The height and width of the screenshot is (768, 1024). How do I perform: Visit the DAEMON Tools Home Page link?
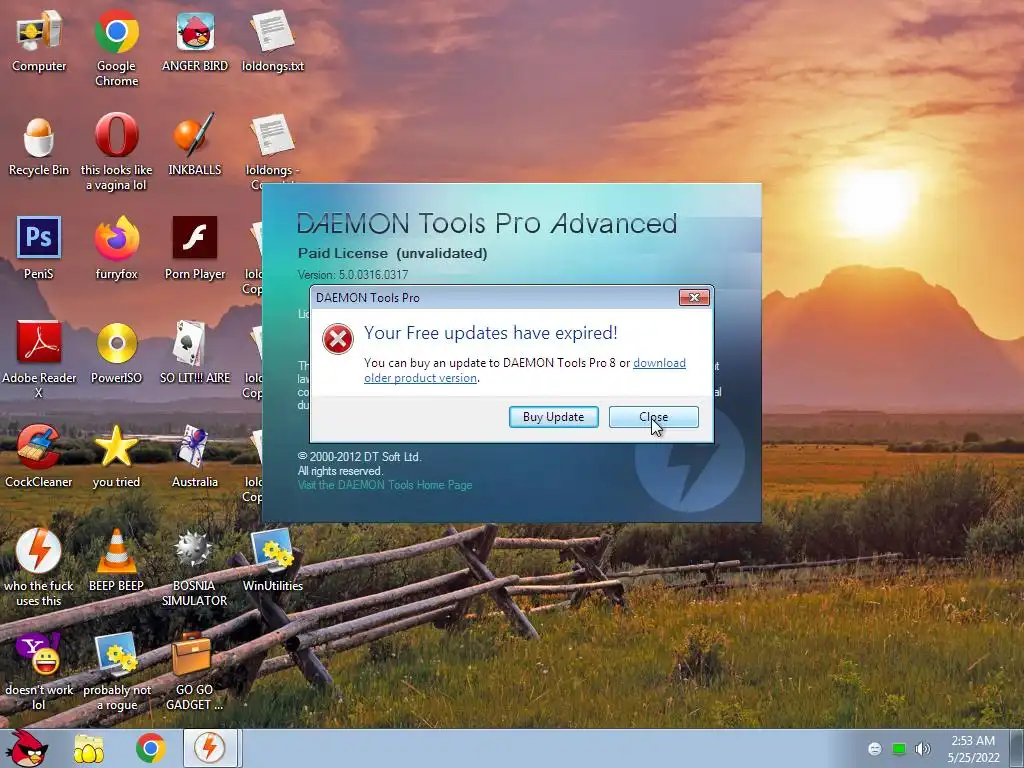point(385,485)
